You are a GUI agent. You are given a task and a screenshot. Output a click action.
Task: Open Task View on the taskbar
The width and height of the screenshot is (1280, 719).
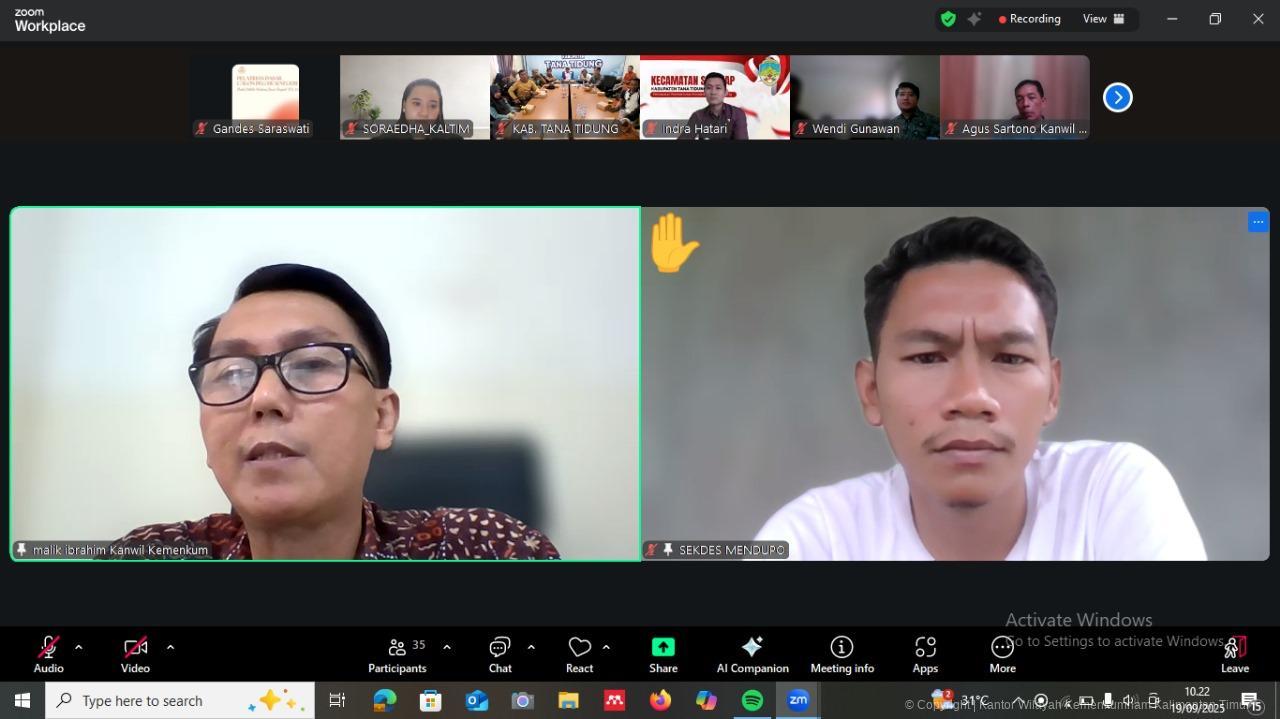[x=337, y=700]
